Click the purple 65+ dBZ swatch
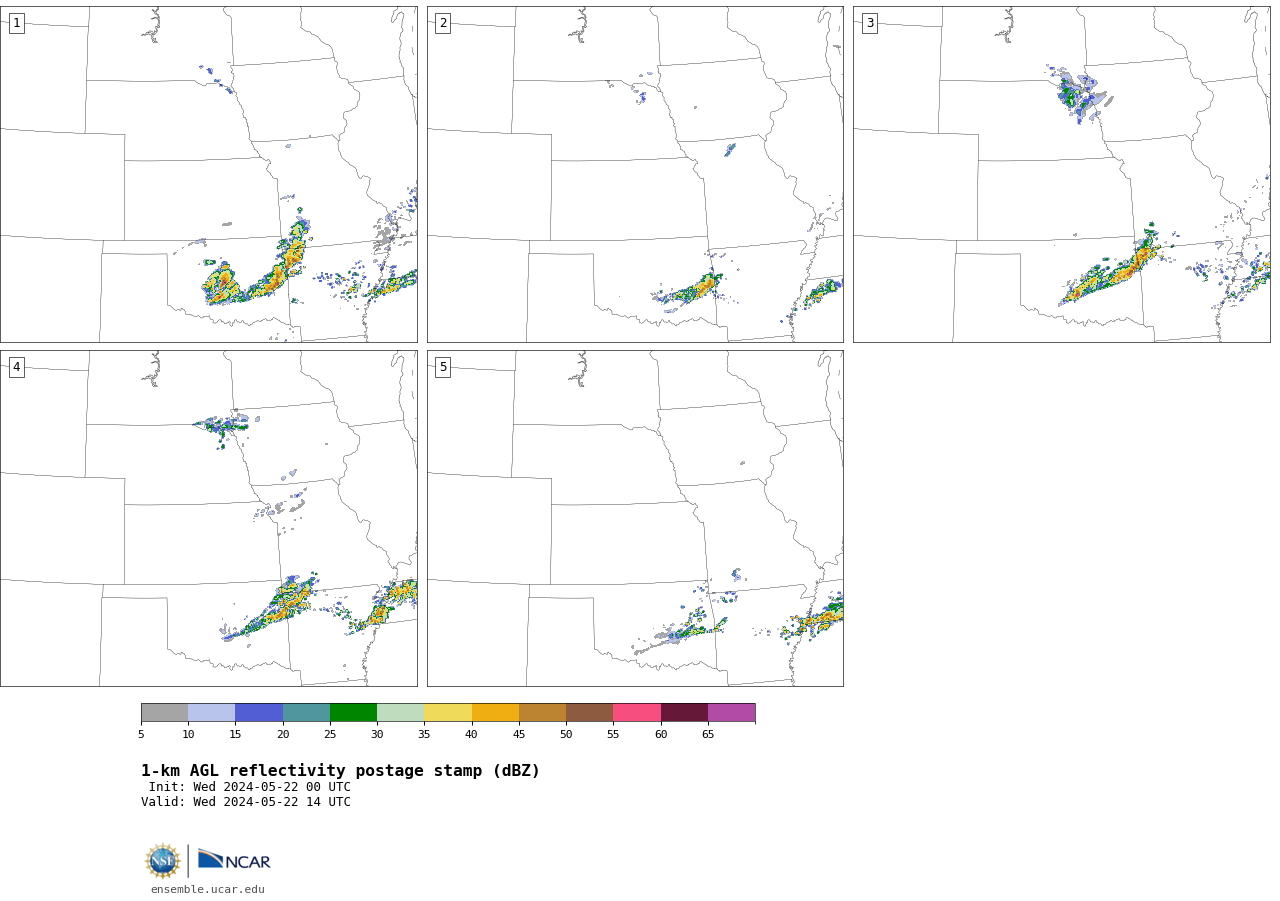This screenshot has width=1280, height=901. pyautogui.click(x=732, y=712)
